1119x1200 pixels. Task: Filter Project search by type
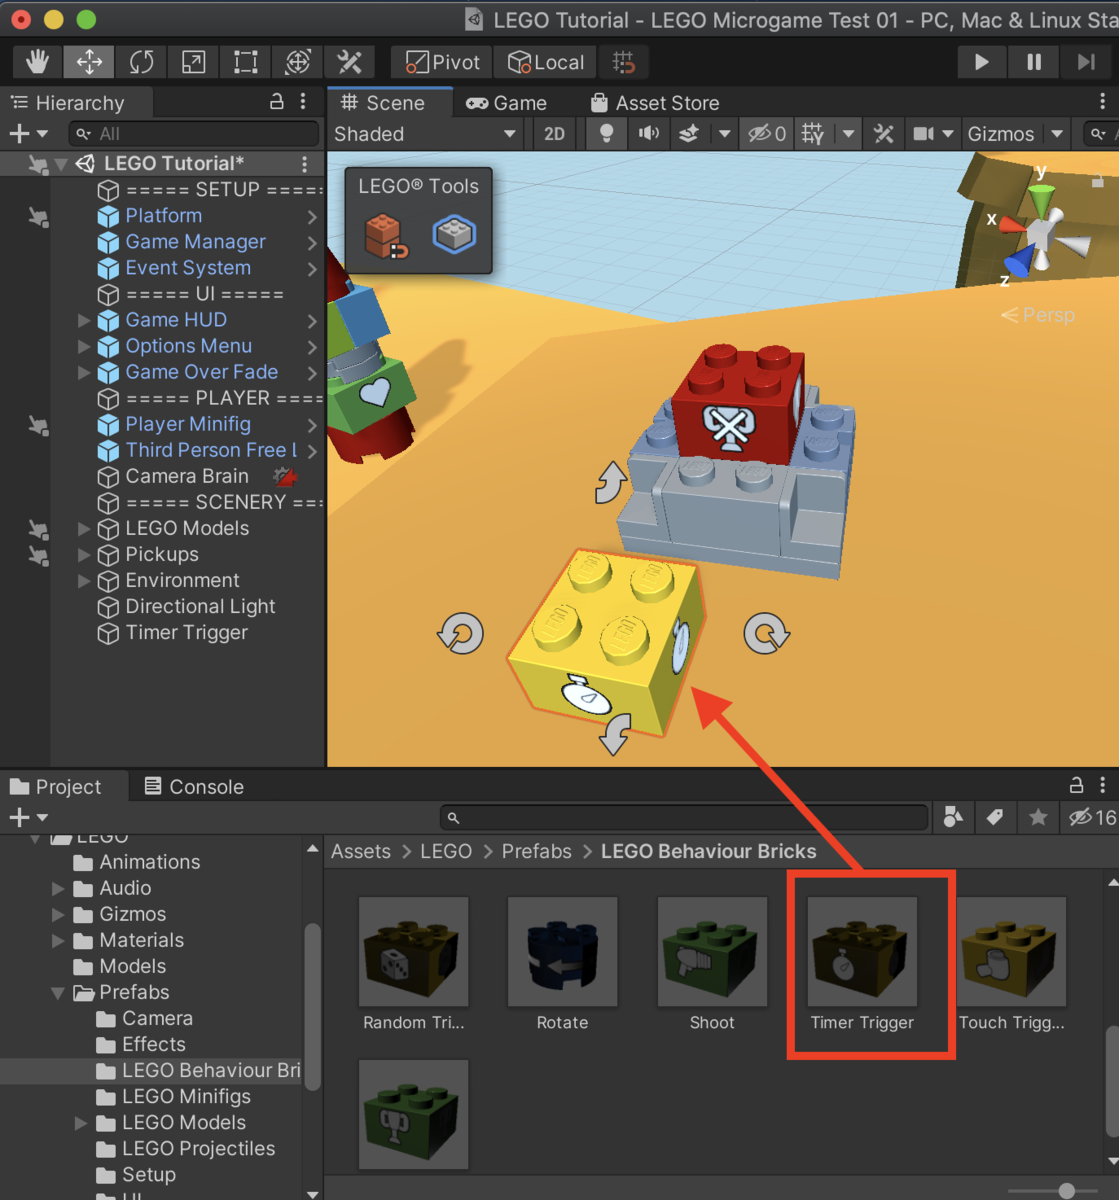tap(954, 818)
